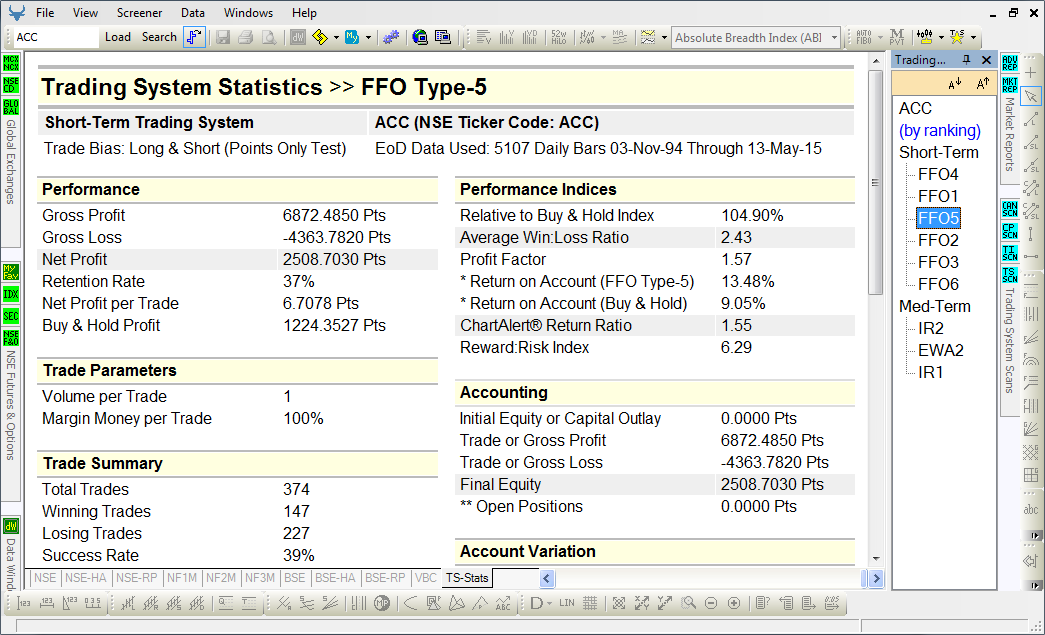The width and height of the screenshot is (1045, 635).
Task: Select FFO4 in the Short-Term tree
Action: click(x=938, y=175)
